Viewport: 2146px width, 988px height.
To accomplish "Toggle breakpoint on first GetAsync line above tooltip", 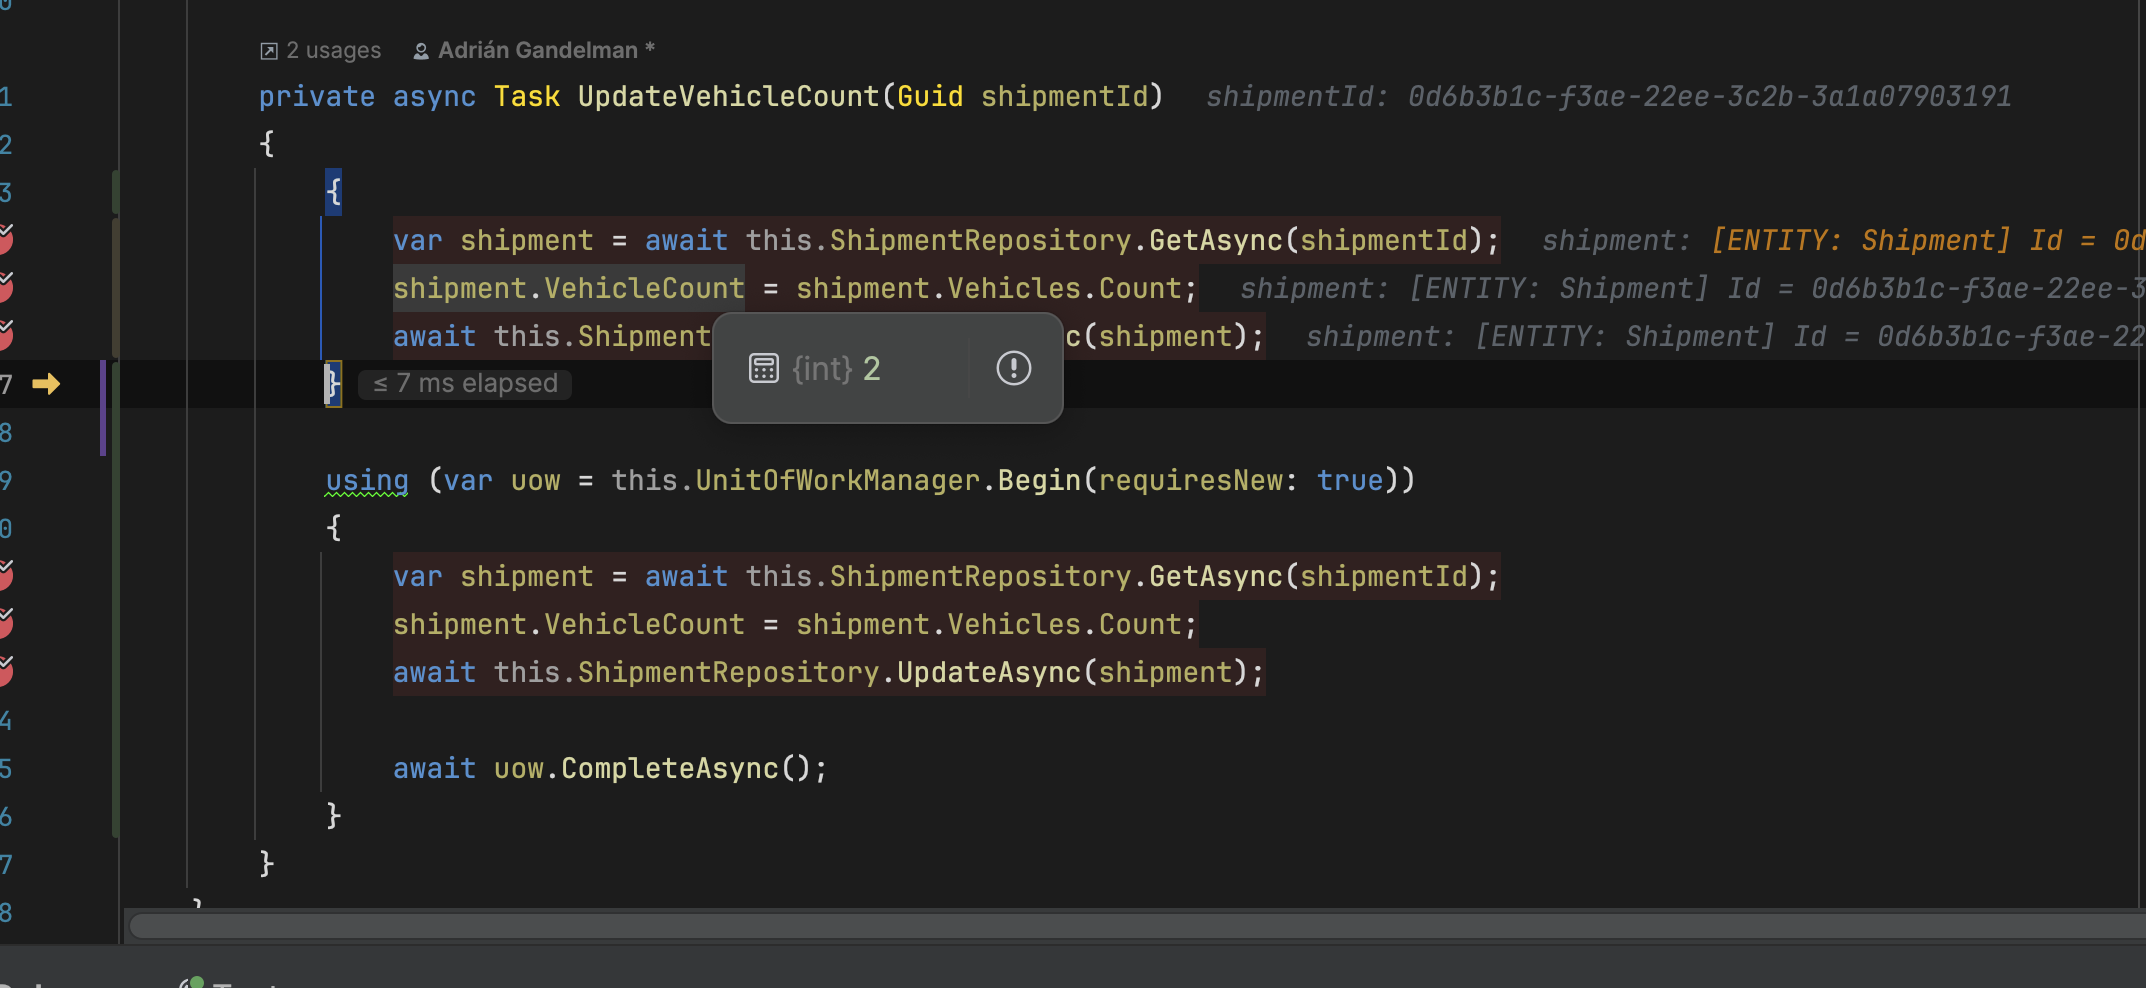I will click(5, 240).
